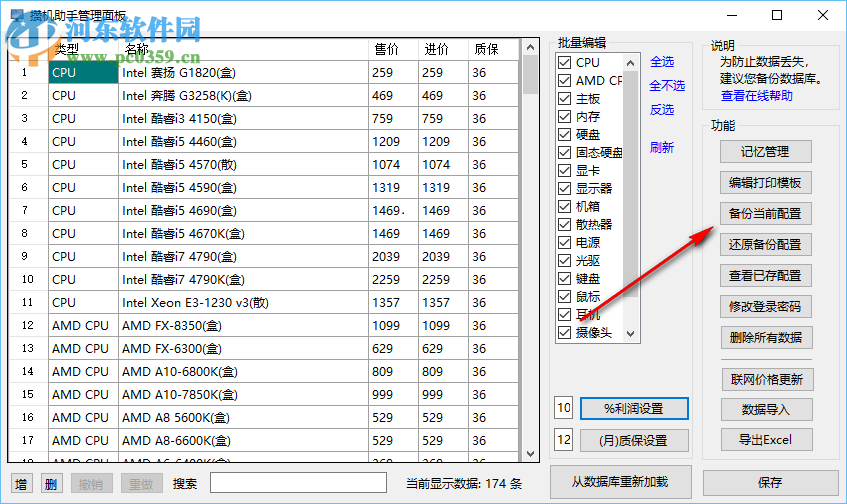This screenshot has height=504, width=847.
Task: Click the 数据导入 button
Action: (x=767, y=410)
